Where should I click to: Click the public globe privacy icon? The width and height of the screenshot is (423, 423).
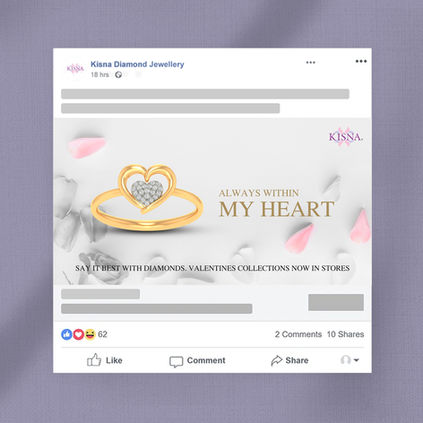pyautogui.click(x=118, y=75)
